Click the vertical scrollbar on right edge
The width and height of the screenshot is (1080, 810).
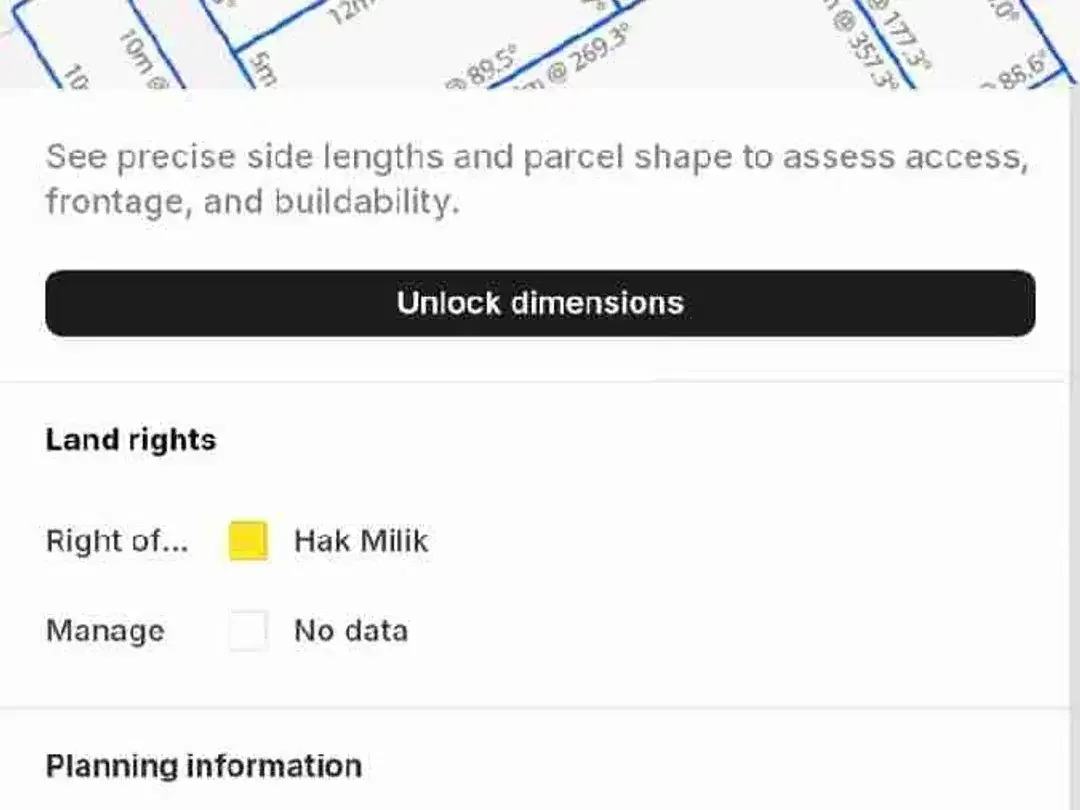(1075, 448)
